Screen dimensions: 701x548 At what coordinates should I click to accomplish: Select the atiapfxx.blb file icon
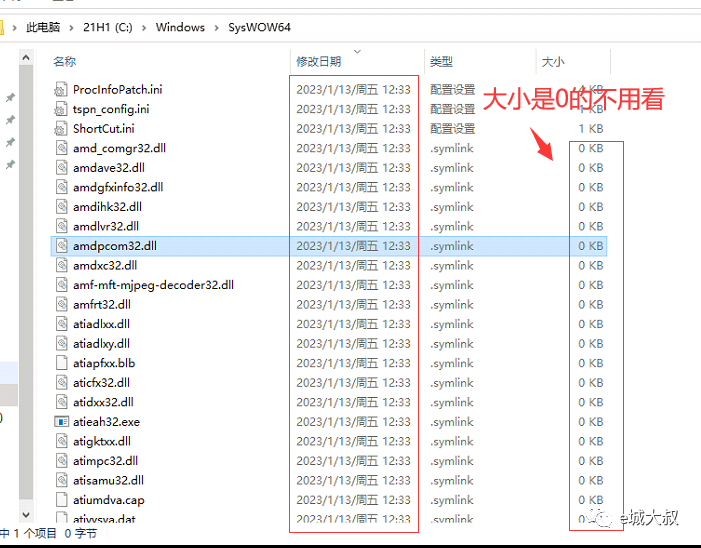click(61, 363)
